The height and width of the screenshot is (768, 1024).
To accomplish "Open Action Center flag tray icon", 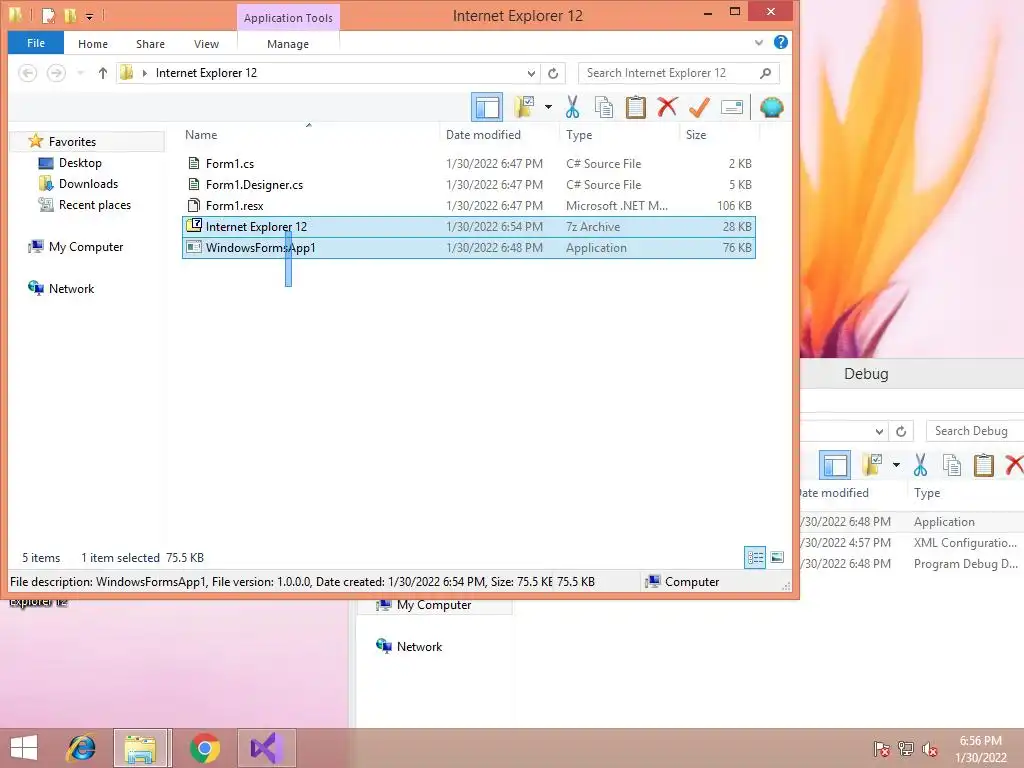I will [x=882, y=749].
